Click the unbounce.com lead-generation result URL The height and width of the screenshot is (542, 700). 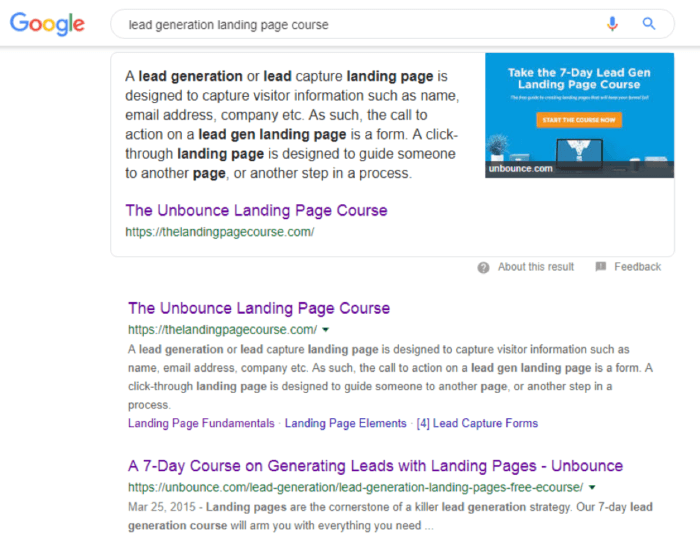(x=355, y=487)
